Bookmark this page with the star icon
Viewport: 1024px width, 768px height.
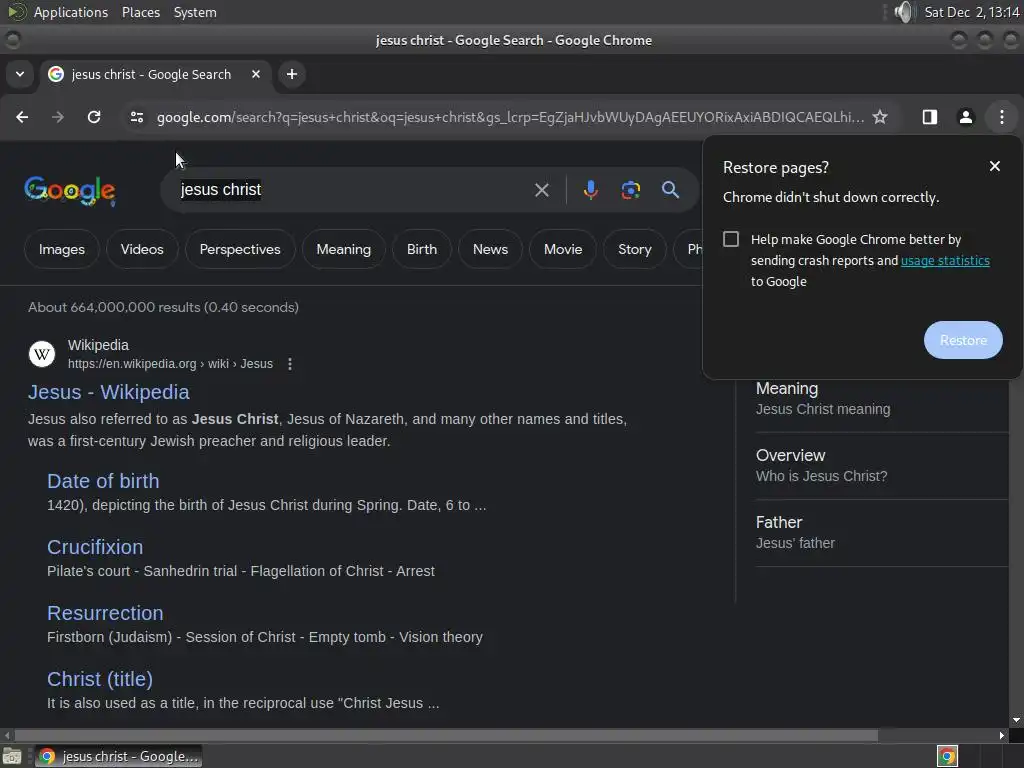coord(880,117)
